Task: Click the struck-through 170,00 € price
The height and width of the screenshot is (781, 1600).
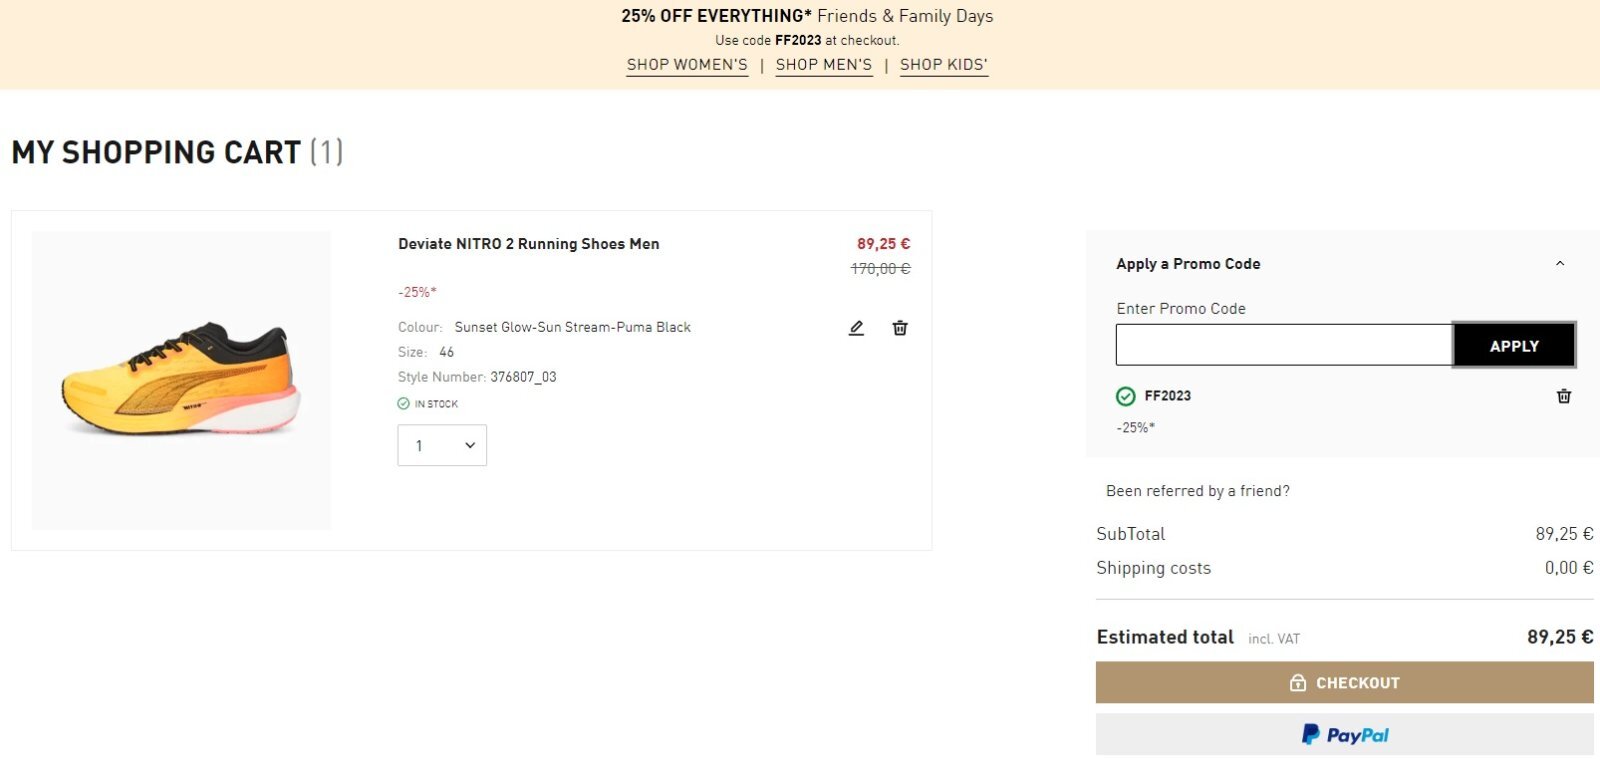Action: point(880,269)
